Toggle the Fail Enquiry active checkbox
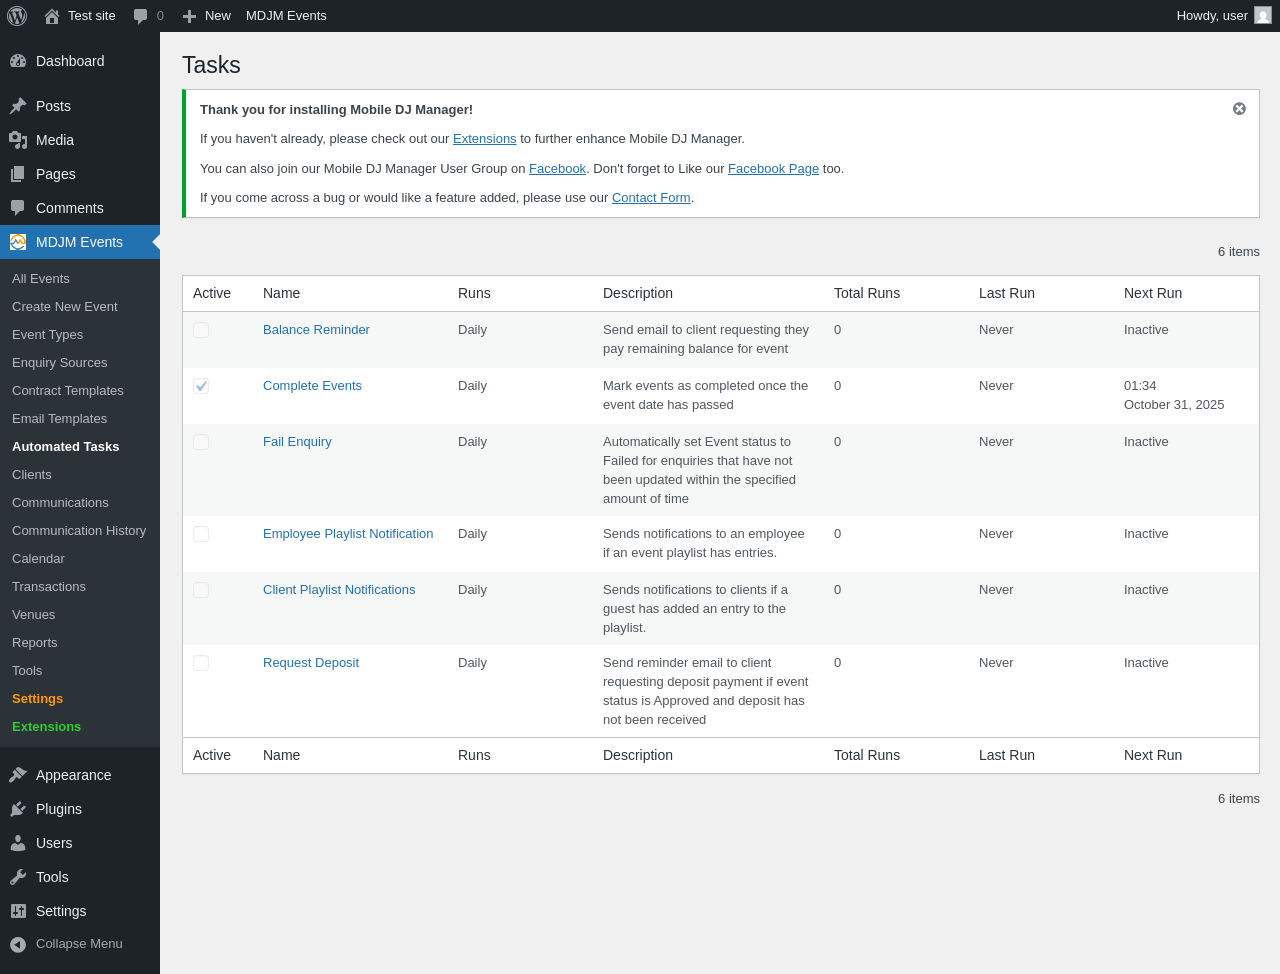1280x974 pixels. 201,442
